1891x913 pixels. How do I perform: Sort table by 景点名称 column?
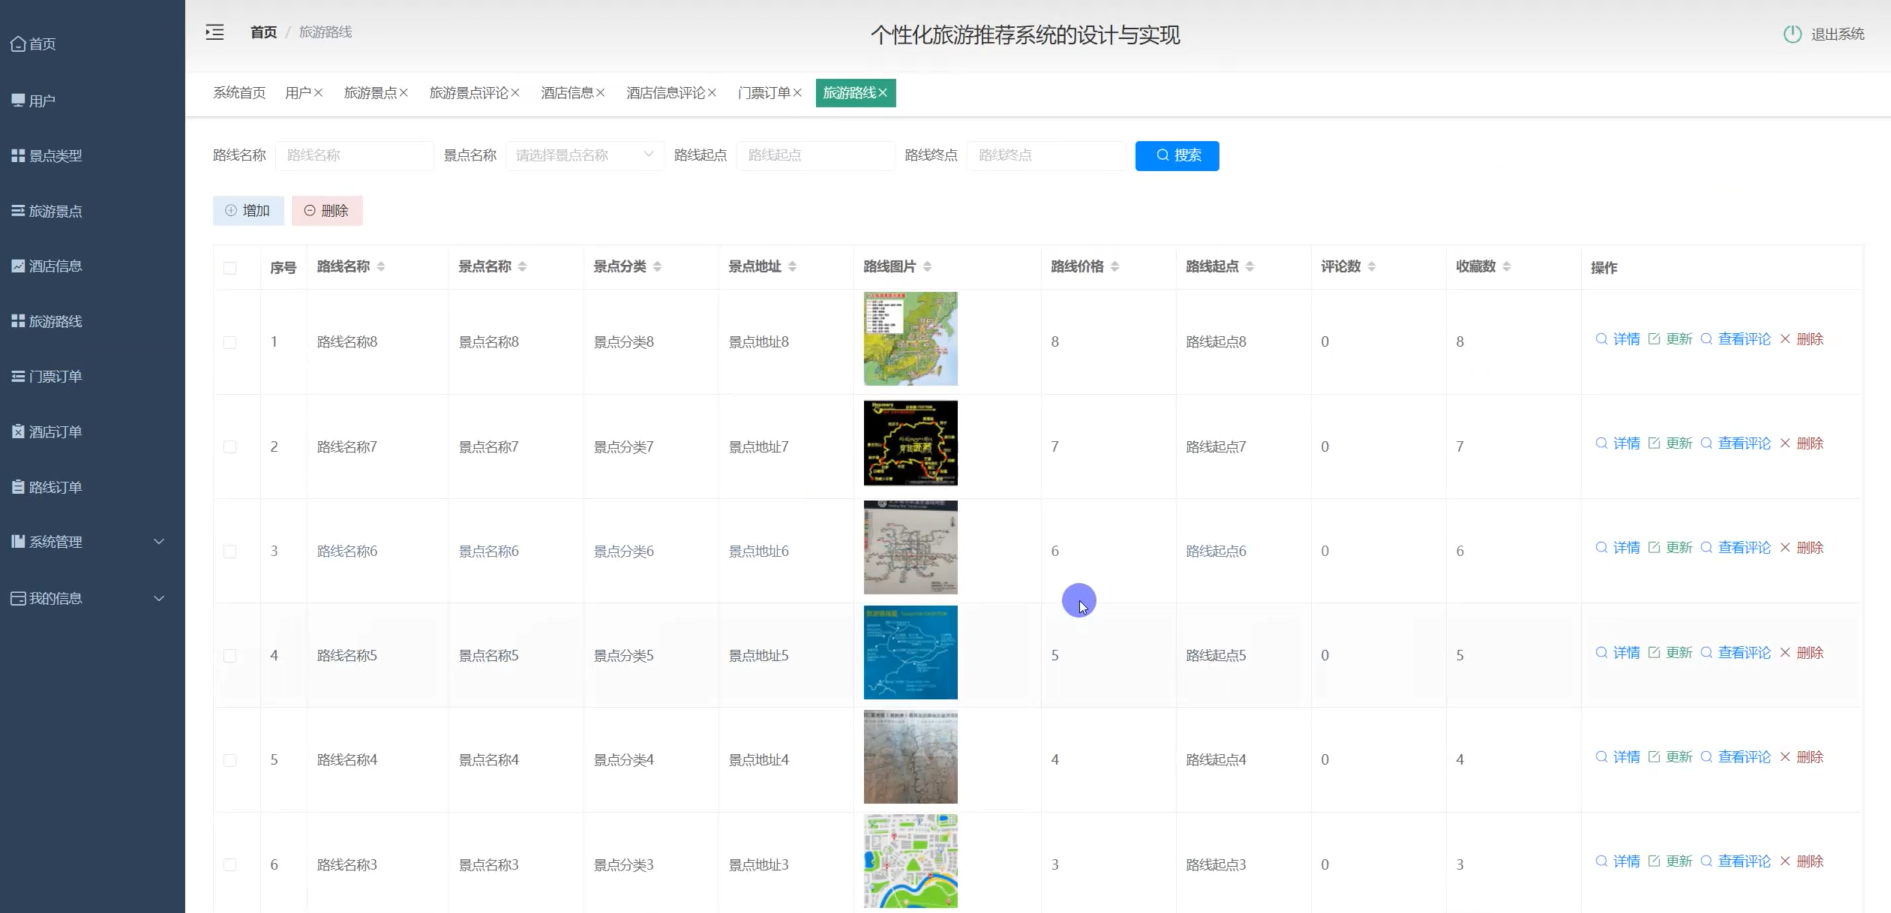tap(522, 267)
